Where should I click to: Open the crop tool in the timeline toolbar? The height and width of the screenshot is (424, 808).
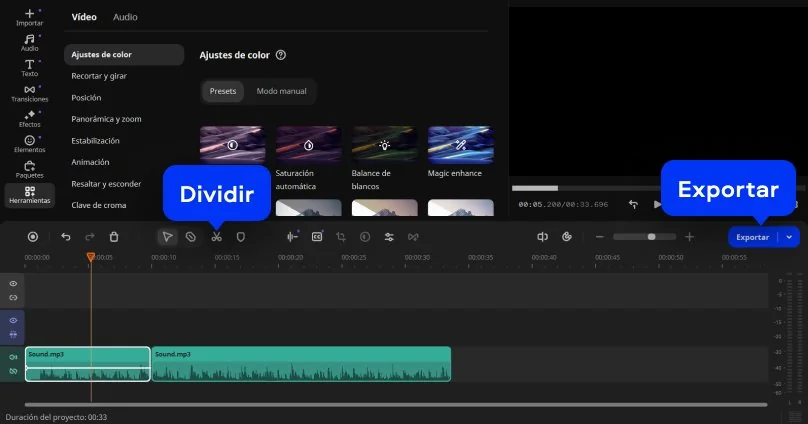pos(341,237)
